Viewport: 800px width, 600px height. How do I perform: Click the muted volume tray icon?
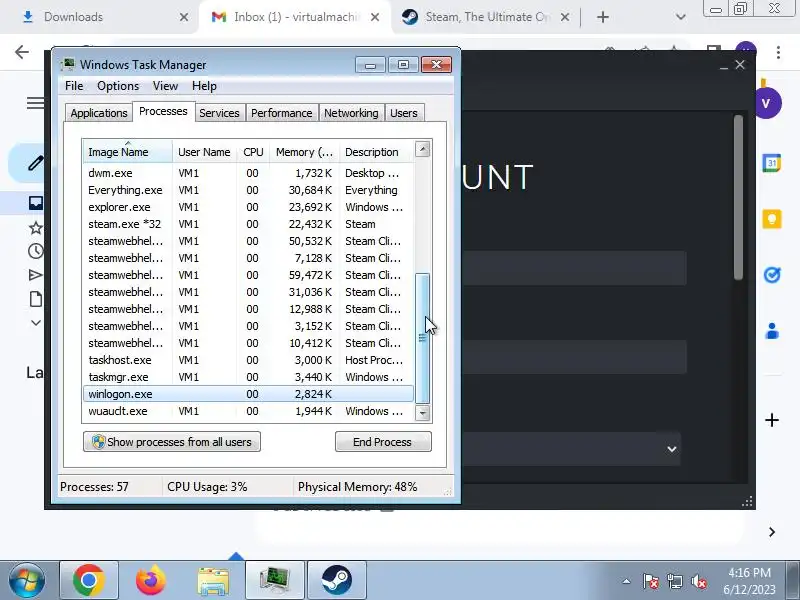[x=698, y=581]
